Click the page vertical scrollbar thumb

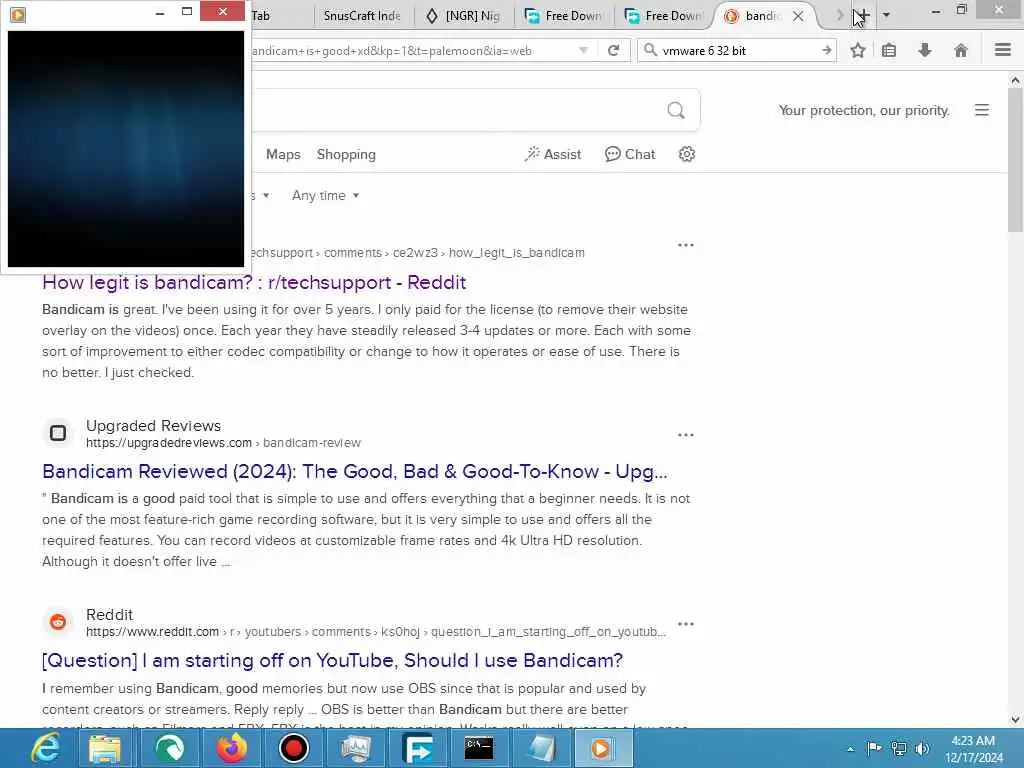click(1015, 160)
